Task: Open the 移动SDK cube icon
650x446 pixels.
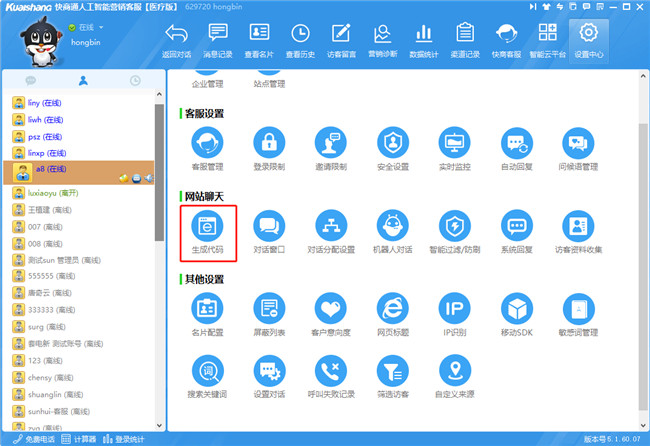Action: [516, 308]
